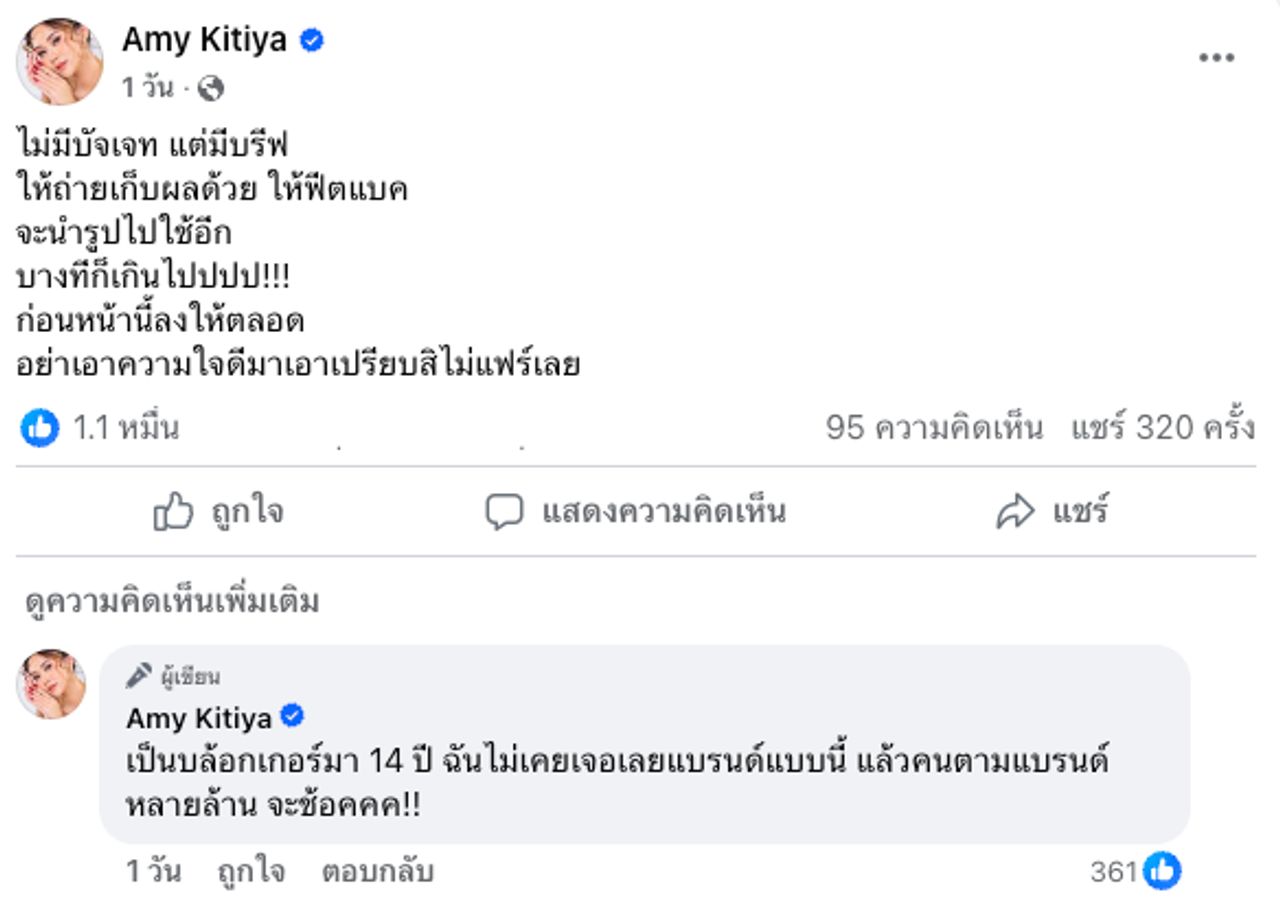
Task: Open the three-dot post options menu
Action: coord(1216,58)
